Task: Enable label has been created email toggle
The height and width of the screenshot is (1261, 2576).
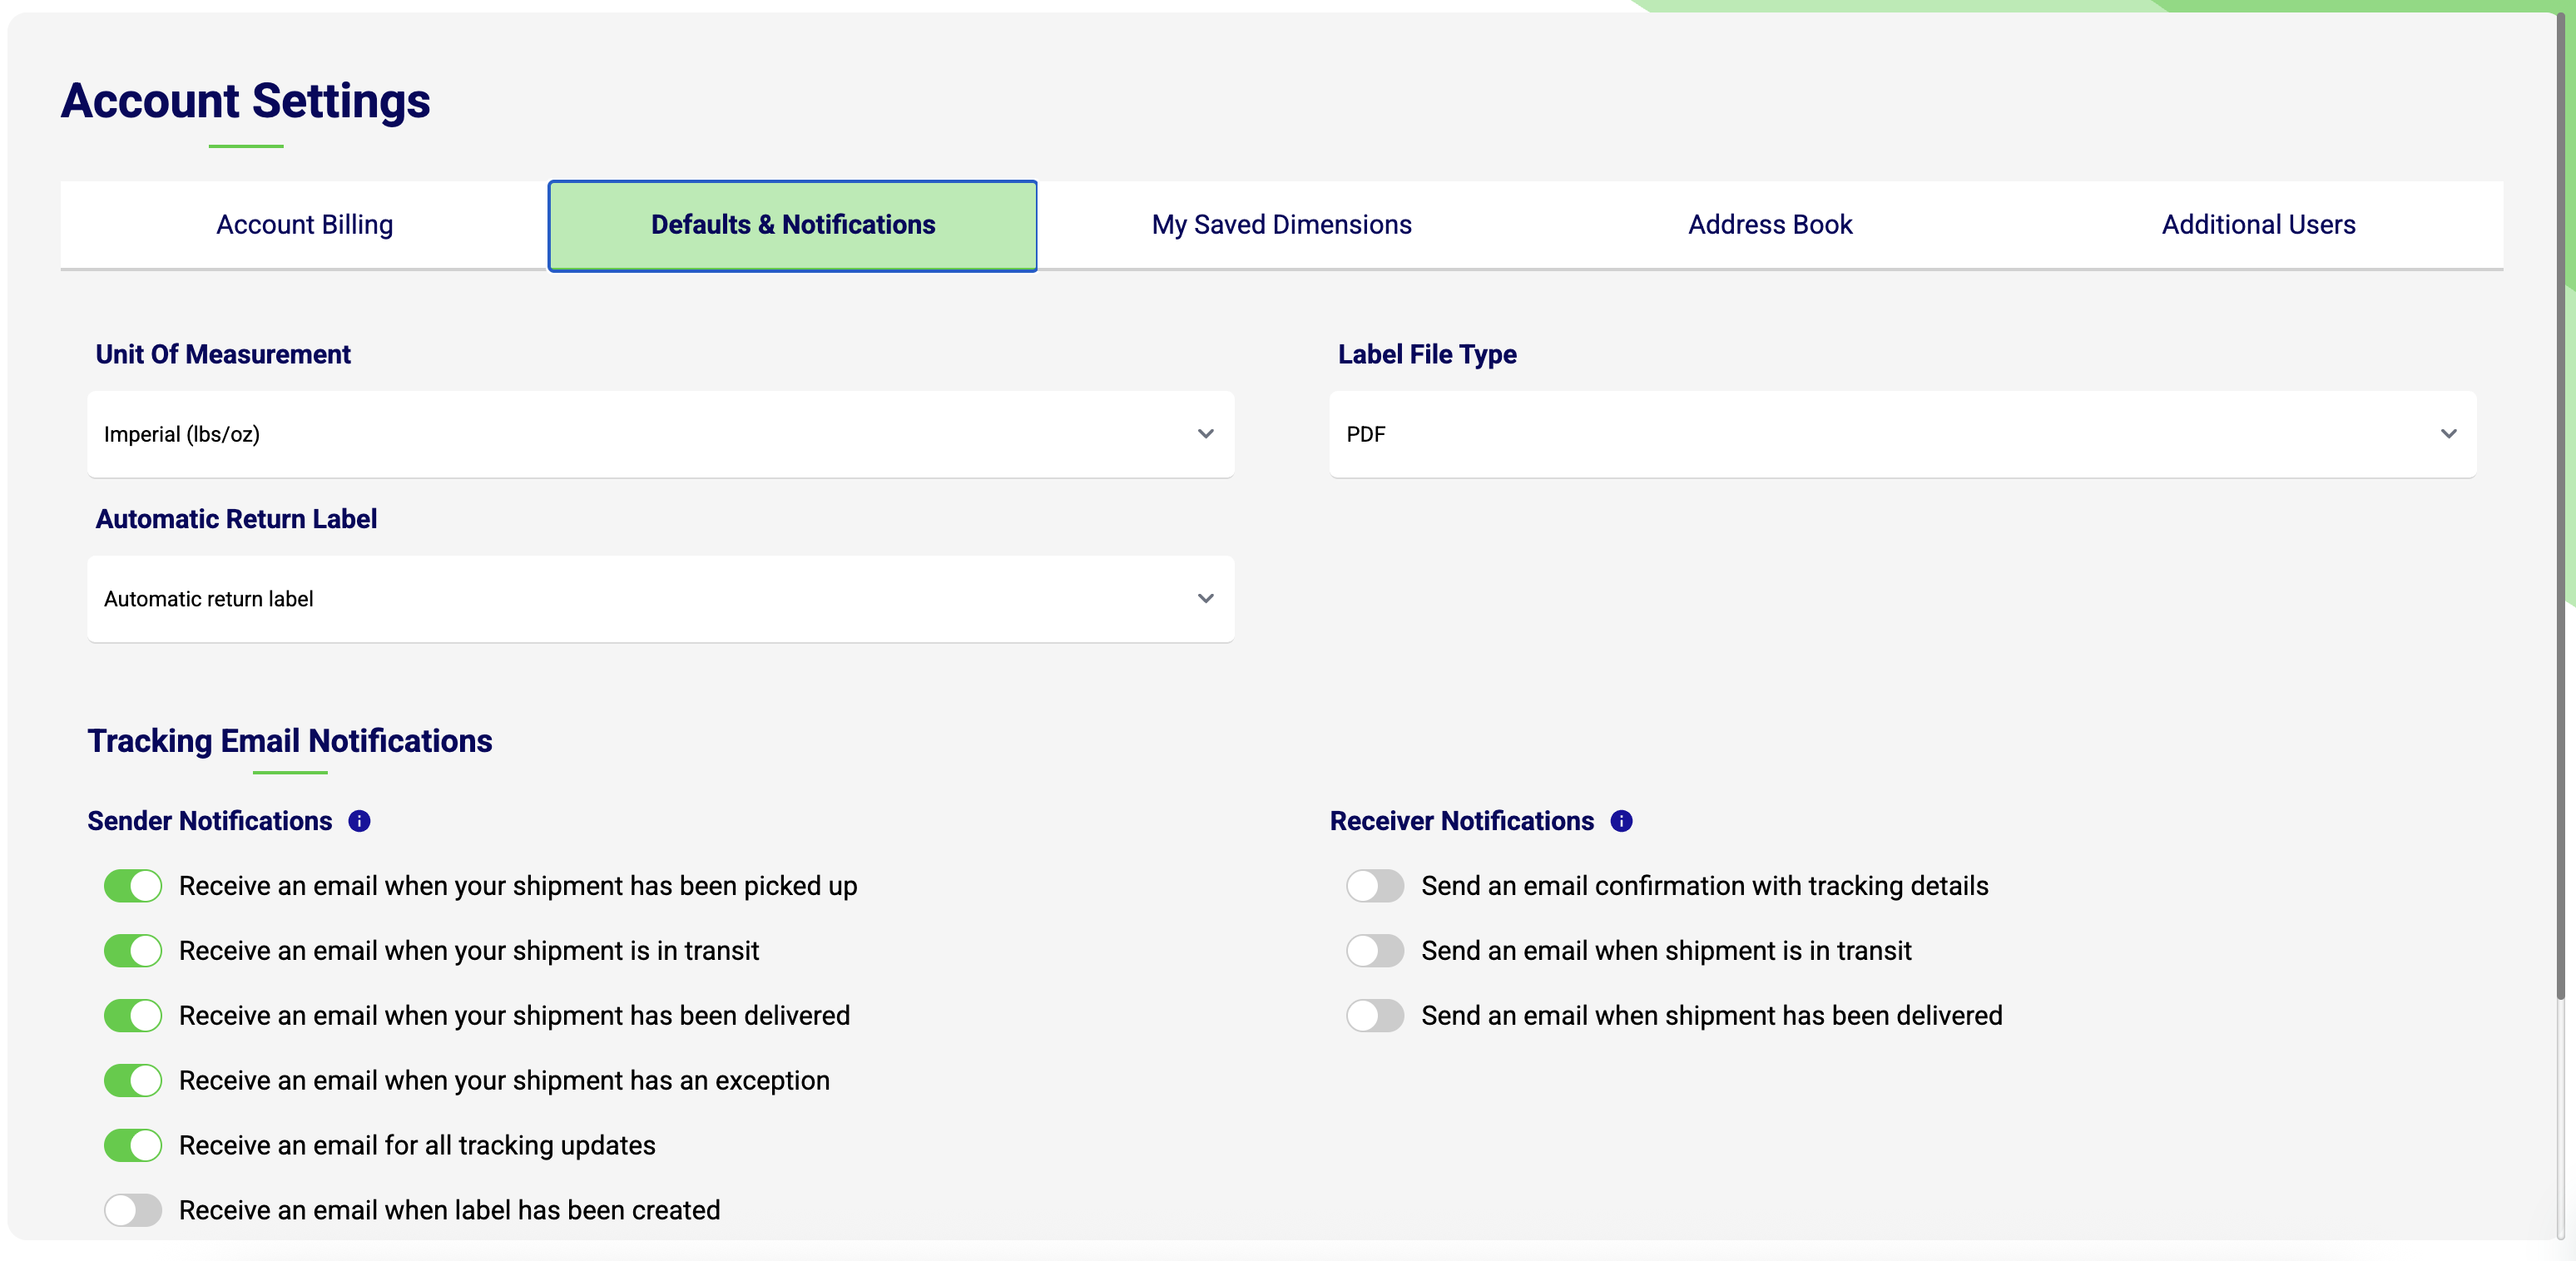Action: [x=133, y=1210]
